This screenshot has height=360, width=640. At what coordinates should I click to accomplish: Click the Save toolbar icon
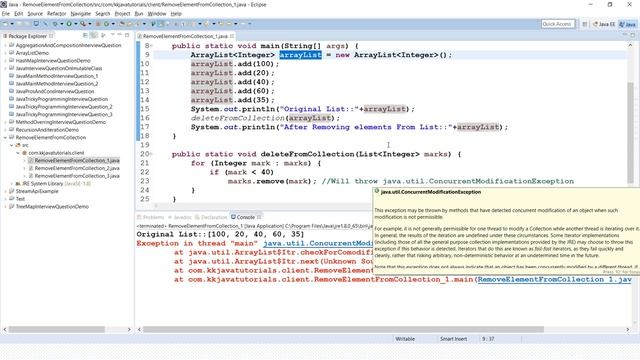[x=20, y=24]
